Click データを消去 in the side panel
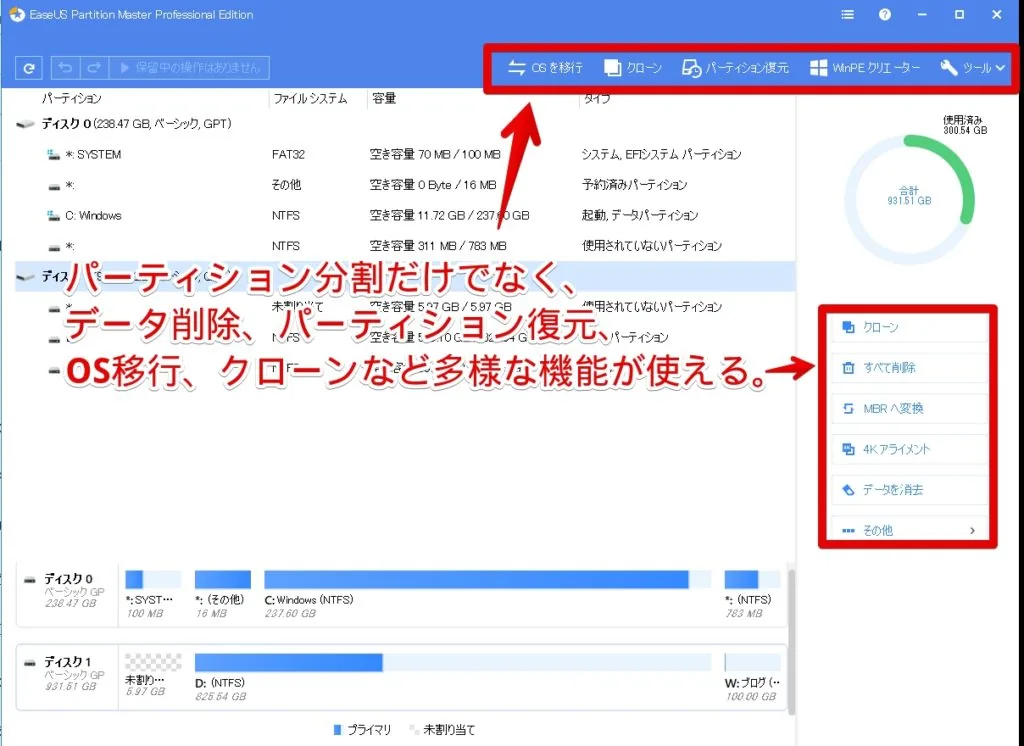This screenshot has height=746, width=1024. pos(909,489)
